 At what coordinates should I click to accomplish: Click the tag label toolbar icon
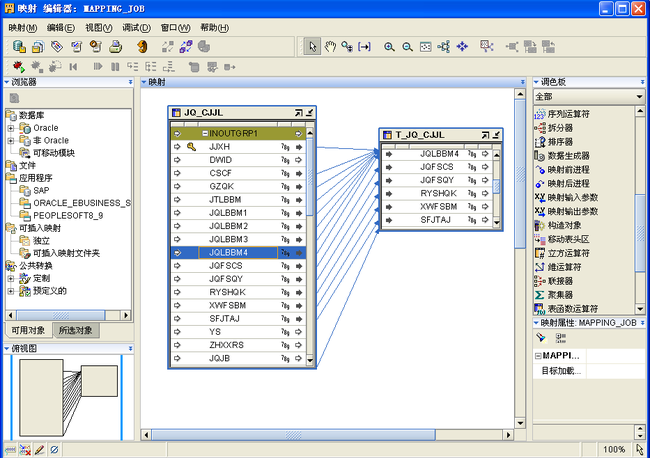[57, 46]
